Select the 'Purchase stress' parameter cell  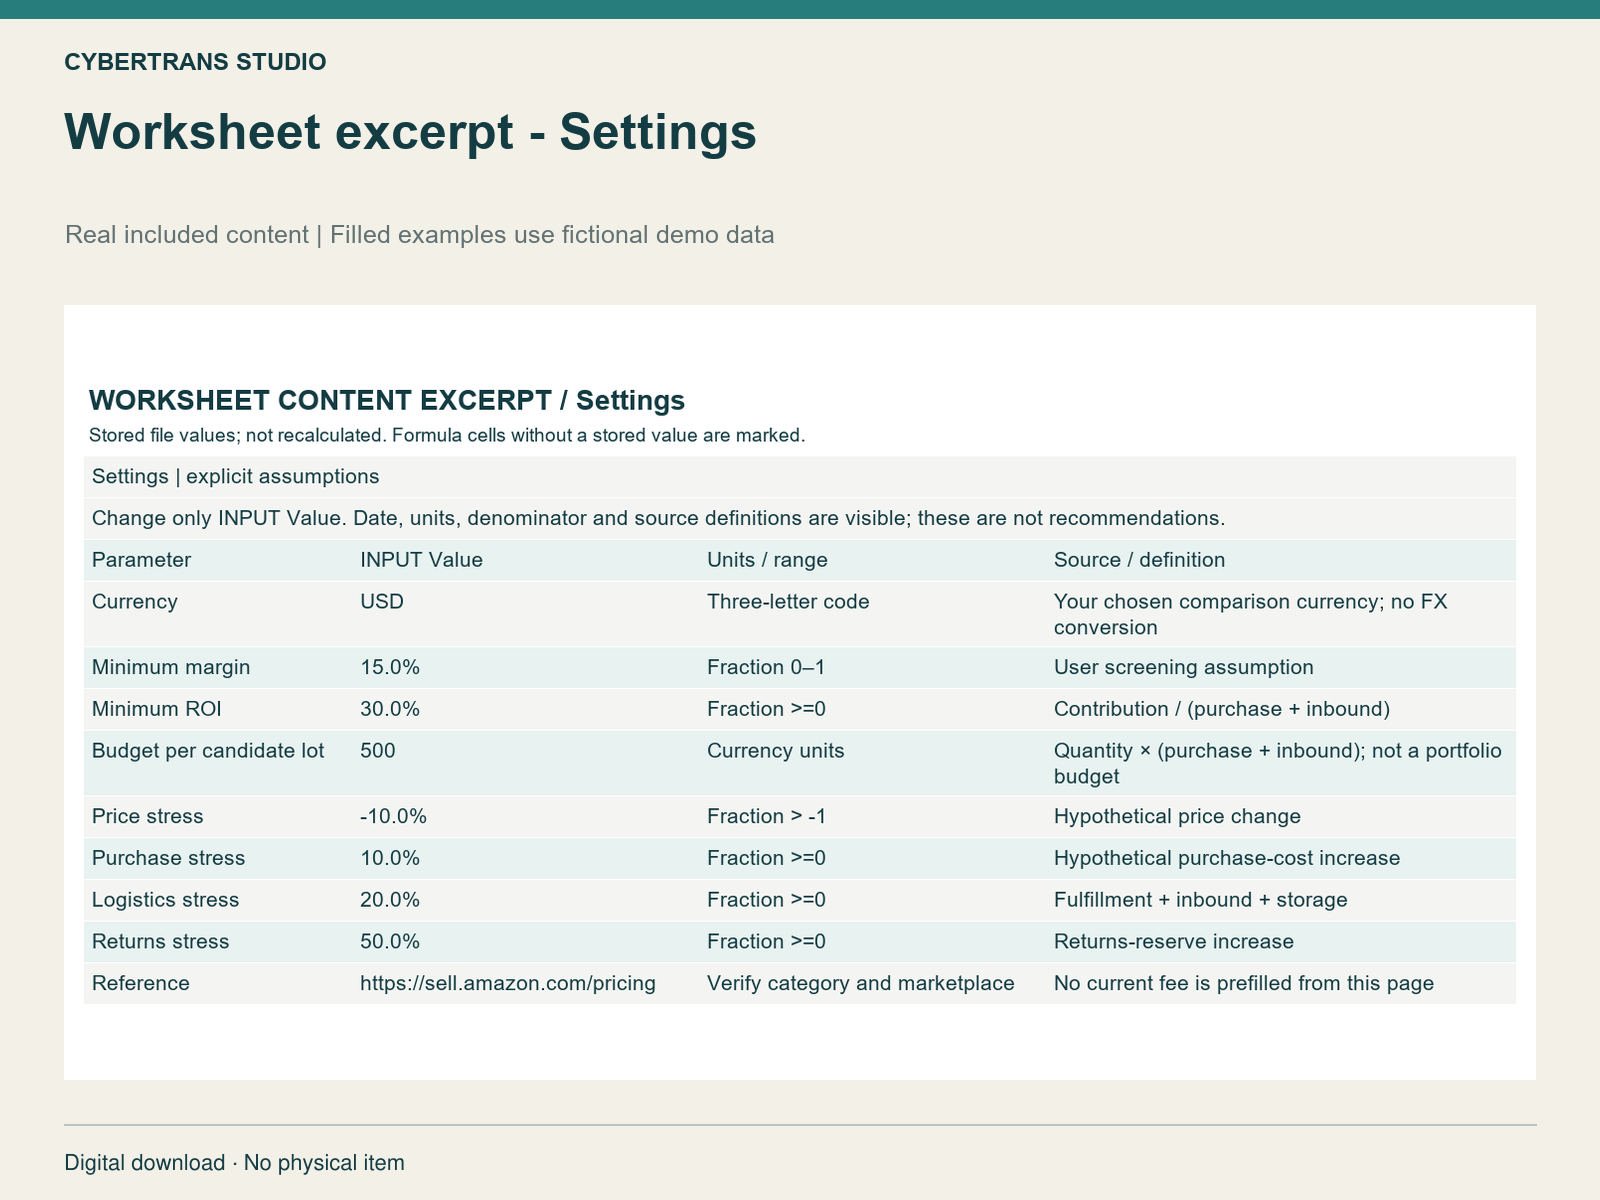coord(168,859)
